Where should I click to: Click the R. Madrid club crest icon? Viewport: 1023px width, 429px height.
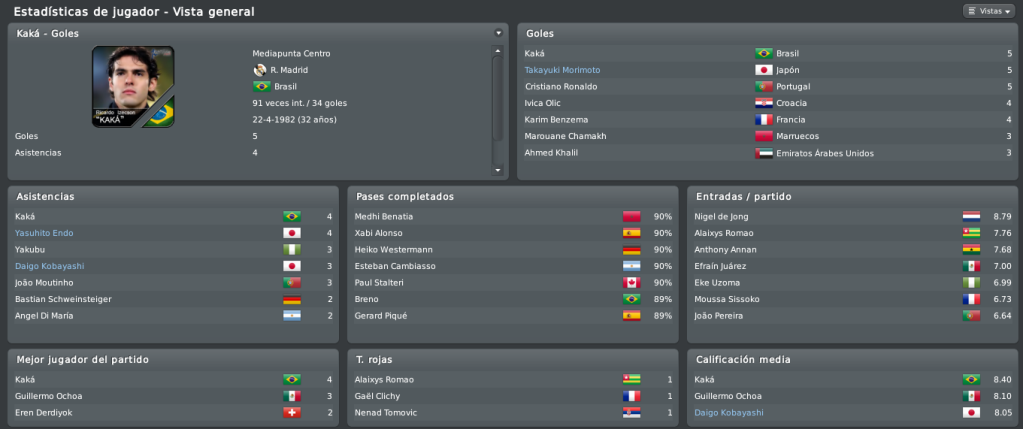[260, 70]
